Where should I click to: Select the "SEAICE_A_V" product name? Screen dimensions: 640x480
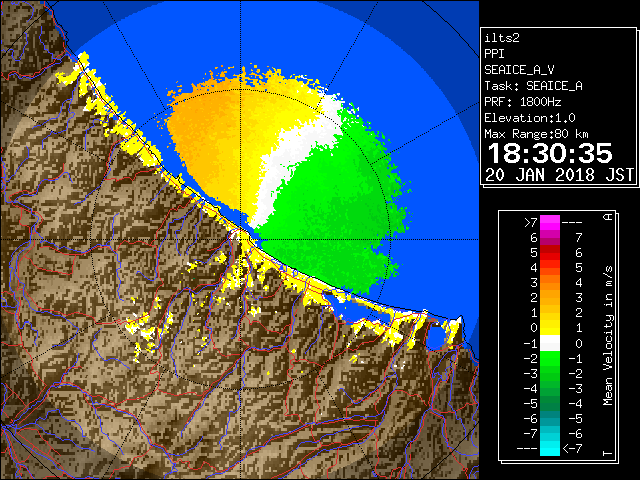(x=519, y=70)
